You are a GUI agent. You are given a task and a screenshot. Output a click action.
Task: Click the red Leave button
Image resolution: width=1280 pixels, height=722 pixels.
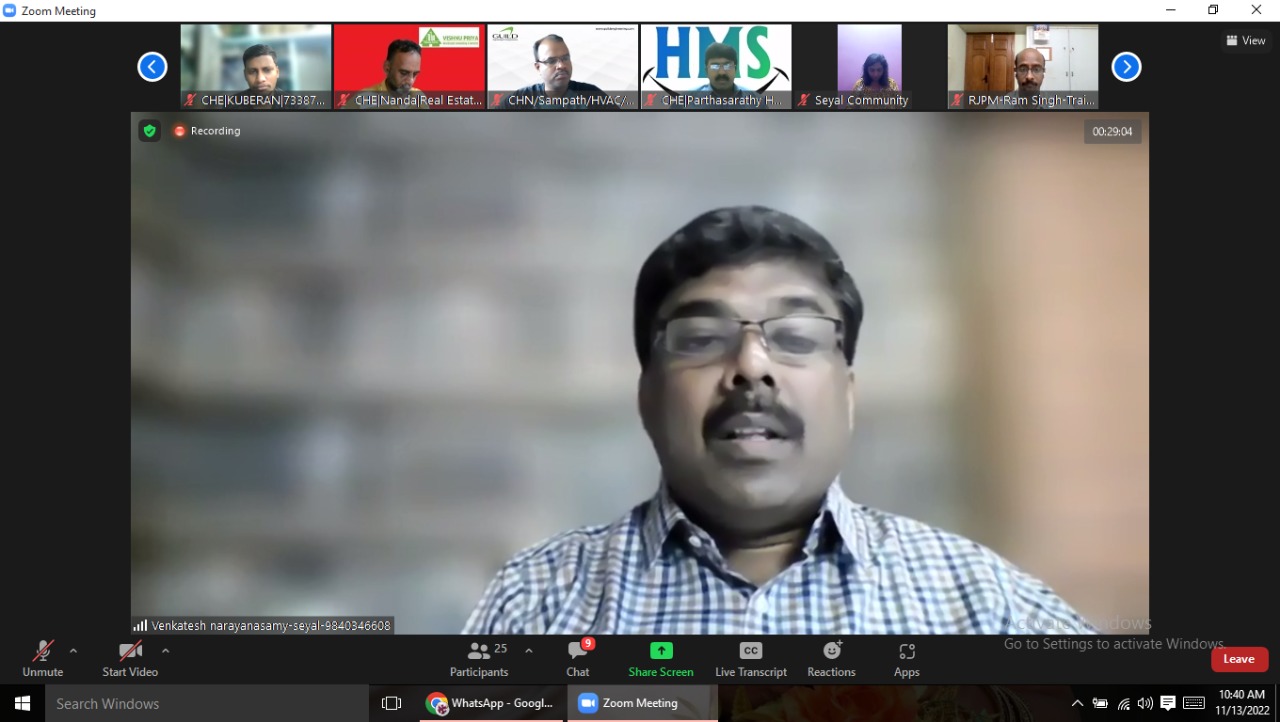(x=1239, y=659)
